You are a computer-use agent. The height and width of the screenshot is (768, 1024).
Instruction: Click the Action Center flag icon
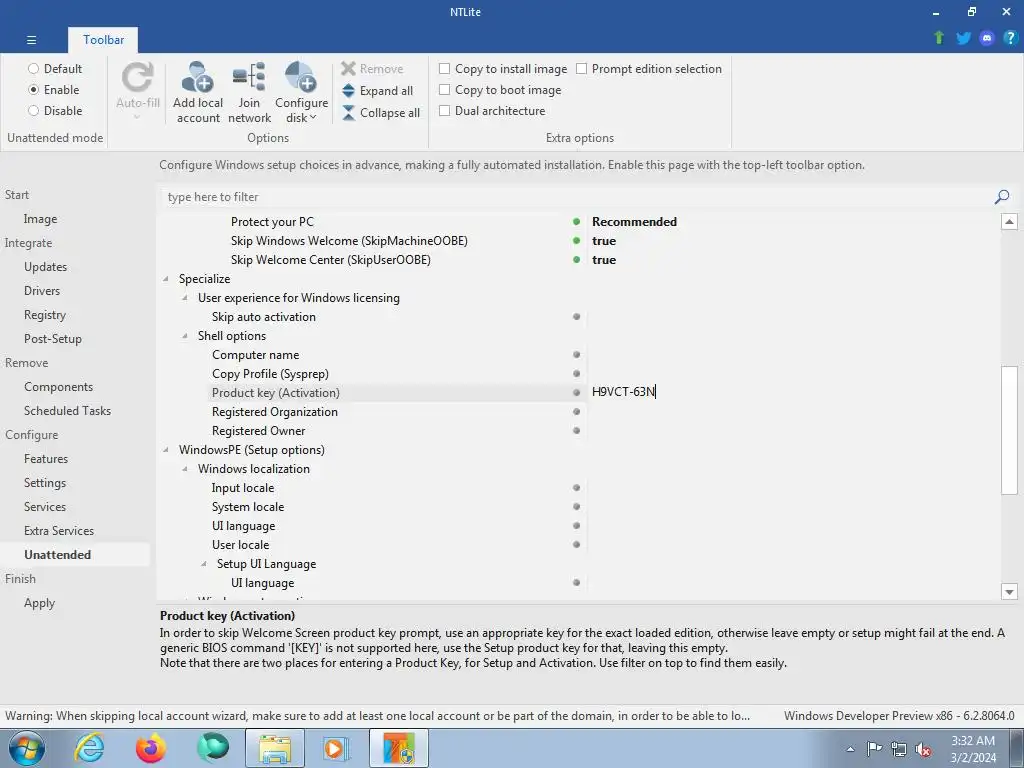click(874, 749)
